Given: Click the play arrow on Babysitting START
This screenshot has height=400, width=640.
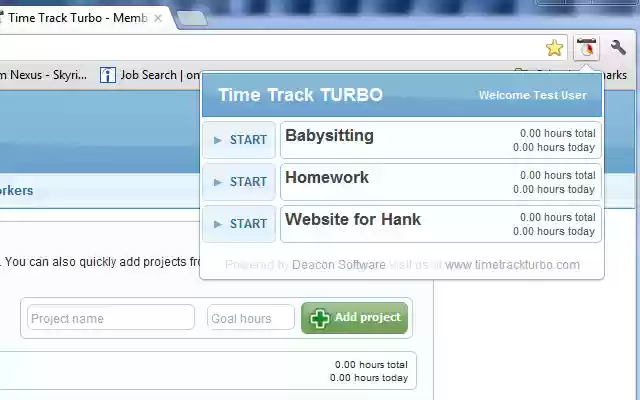Looking at the screenshot, I should coord(218,140).
